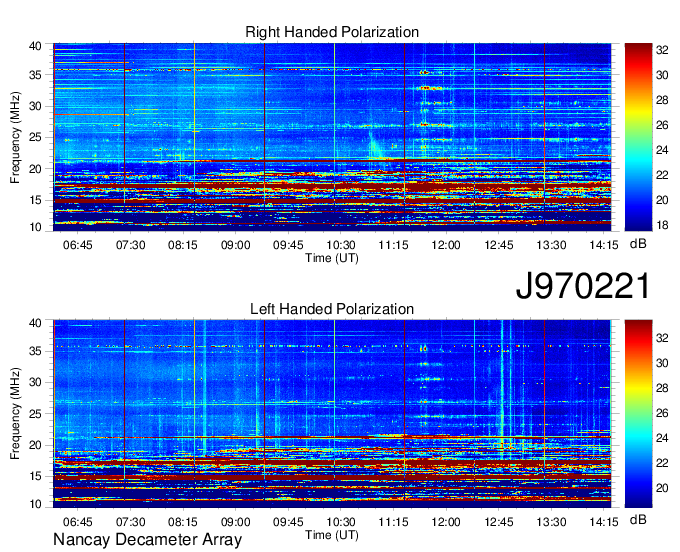Viewport: 680px width, 552px height.
Task: Click the dB unit label of Right Handed color bar
Action: [638, 244]
